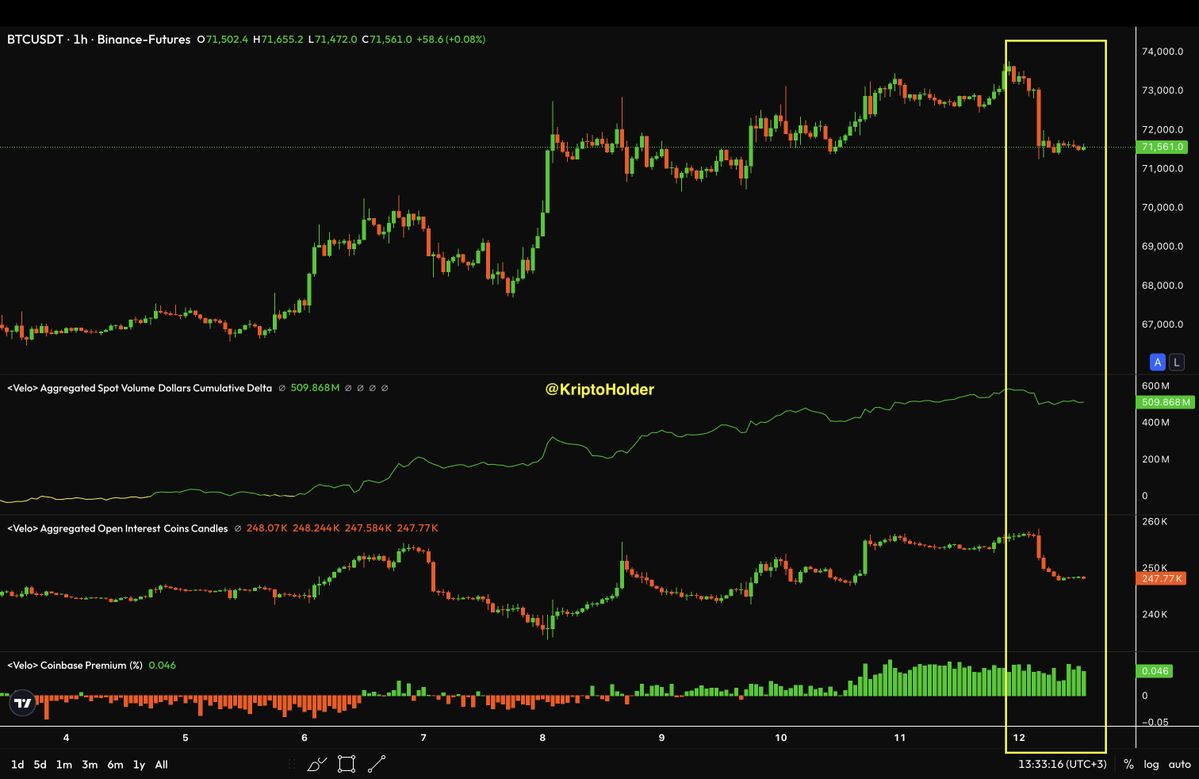Click the 248.07K open interest value

pos(267,528)
